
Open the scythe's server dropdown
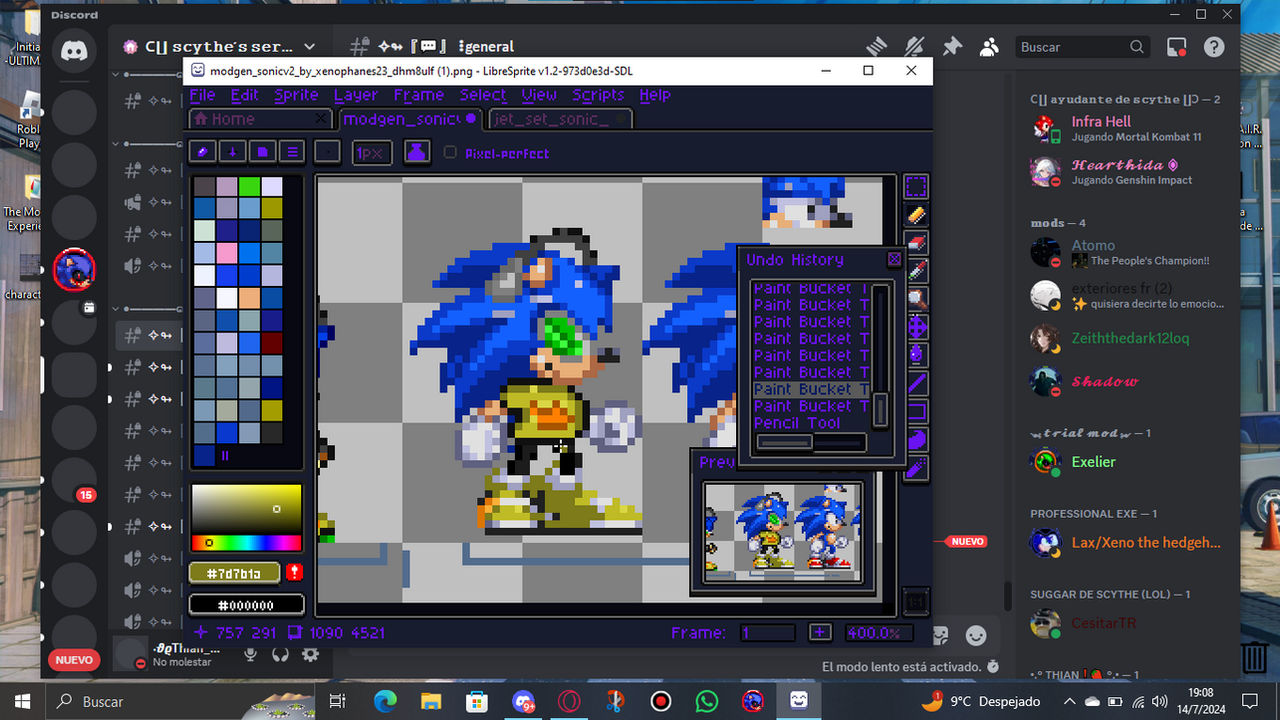point(310,45)
